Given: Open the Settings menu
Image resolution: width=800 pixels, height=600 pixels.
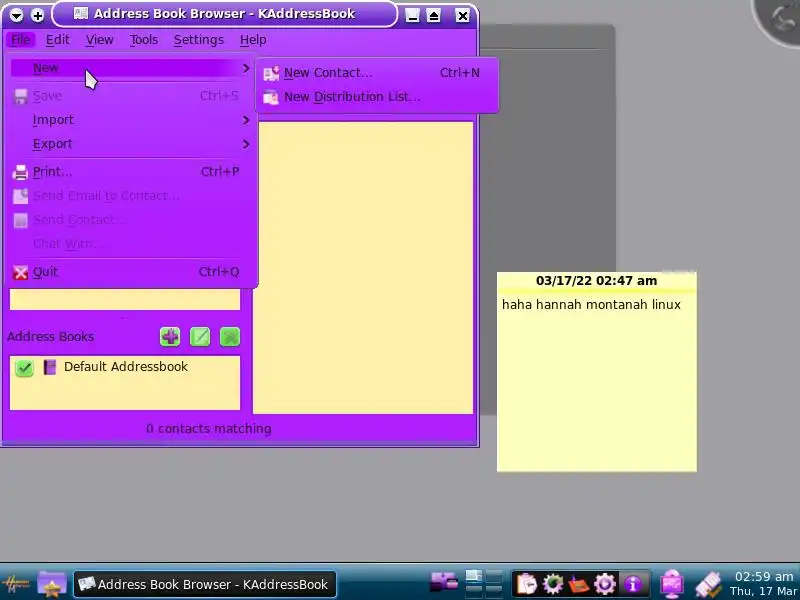Looking at the screenshot, I should click(198, 39).
